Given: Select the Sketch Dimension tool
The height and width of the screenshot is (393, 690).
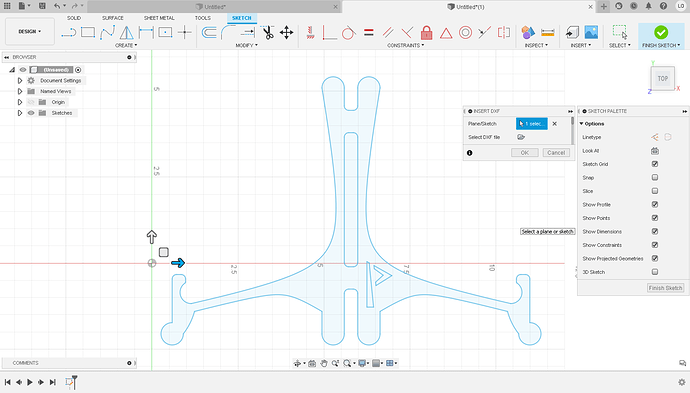Looking at the screenshot, I should (x=146, y=32).
